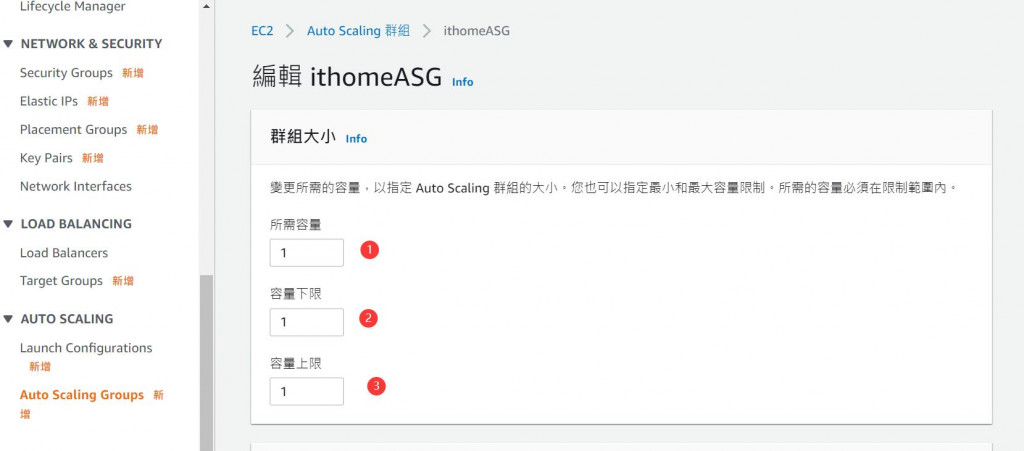Collapse the NETWORK & SECURITY section triangle
The height and width of the screenshot is (451, 1024).
(8, 44)
